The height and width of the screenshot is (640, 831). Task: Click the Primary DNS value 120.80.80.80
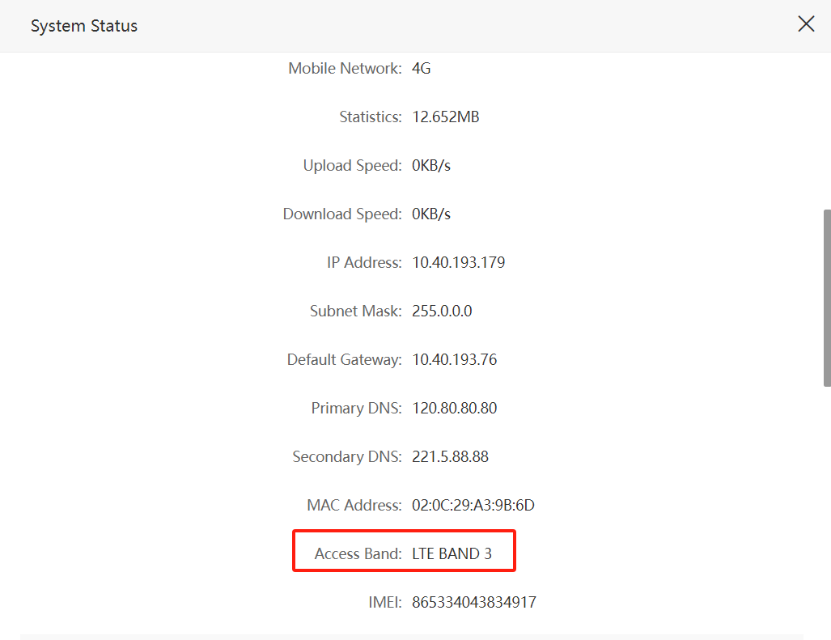click(x=454, y=408)
